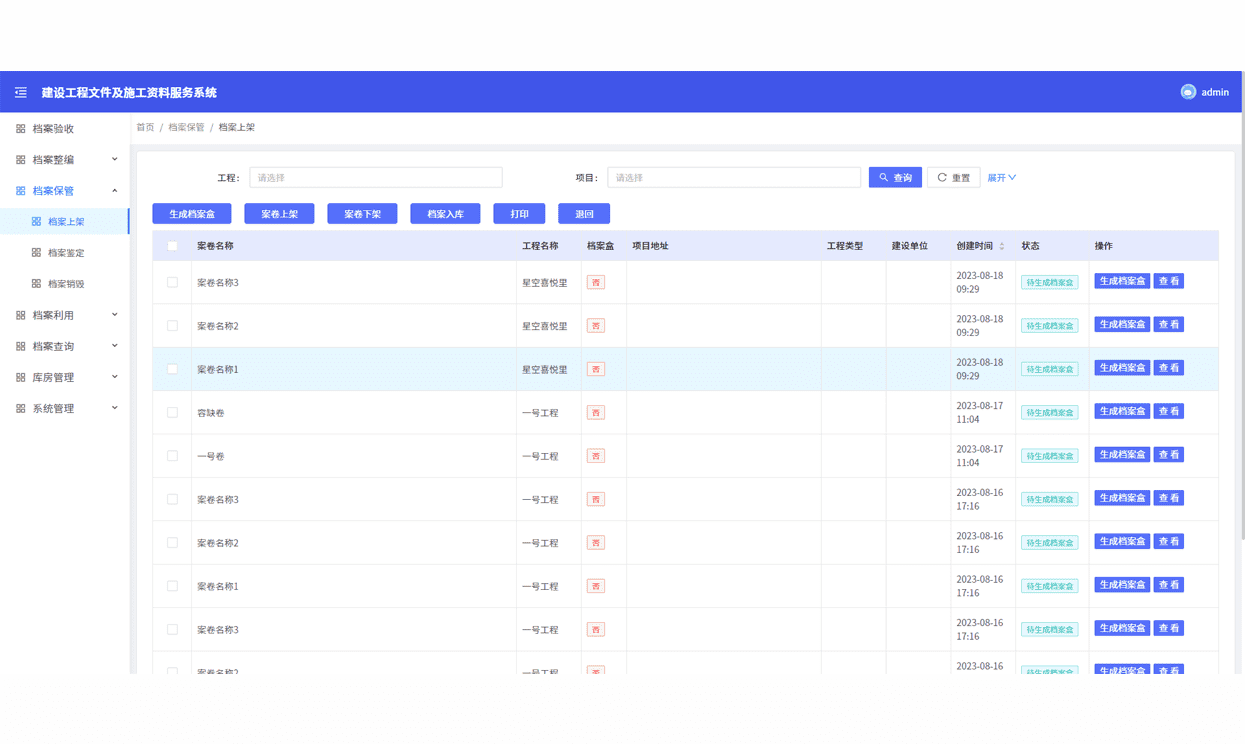The height and width of the screenshot is (744, 1245).
Task: Toggle the select-all checkbox in table header
Action: [x=172, y=246]
